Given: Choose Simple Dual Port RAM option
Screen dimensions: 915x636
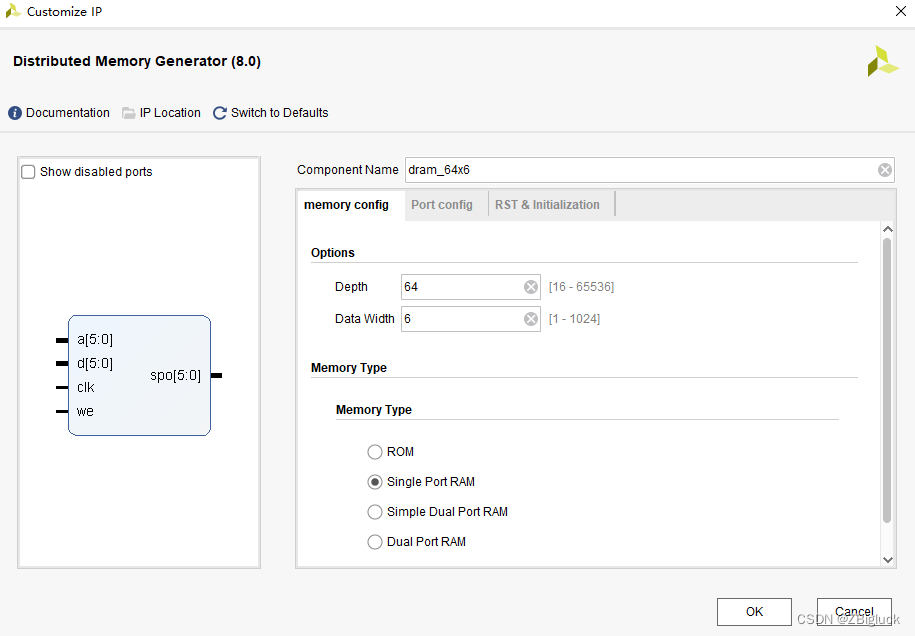Looking at the screenshot, I should 375,512.
